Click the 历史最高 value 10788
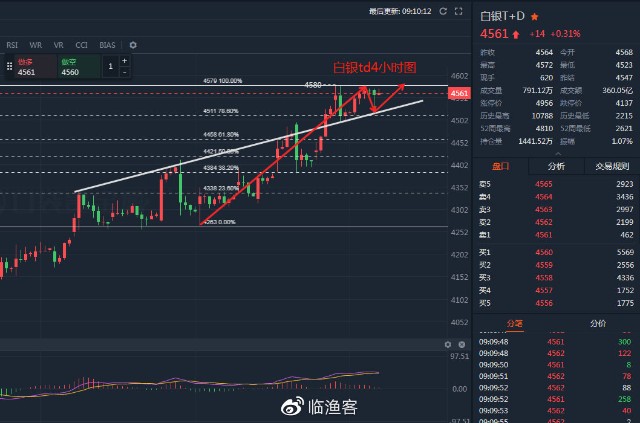This screenshot has width=640, height=423. 542,116
